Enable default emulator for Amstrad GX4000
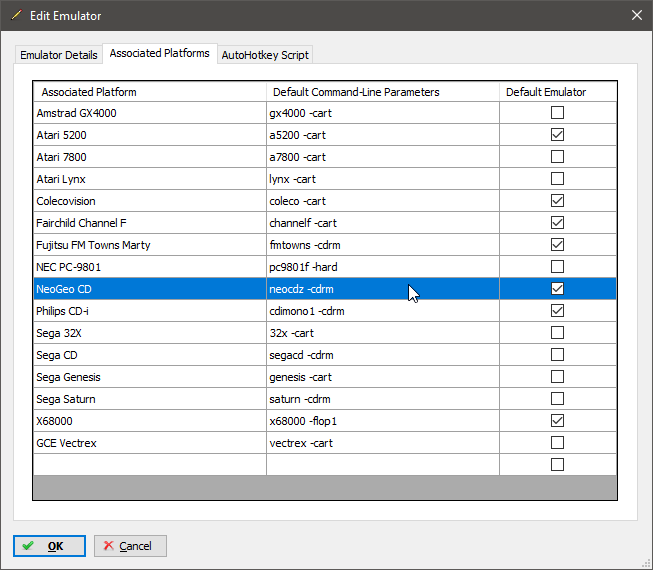 click(557, 112)
